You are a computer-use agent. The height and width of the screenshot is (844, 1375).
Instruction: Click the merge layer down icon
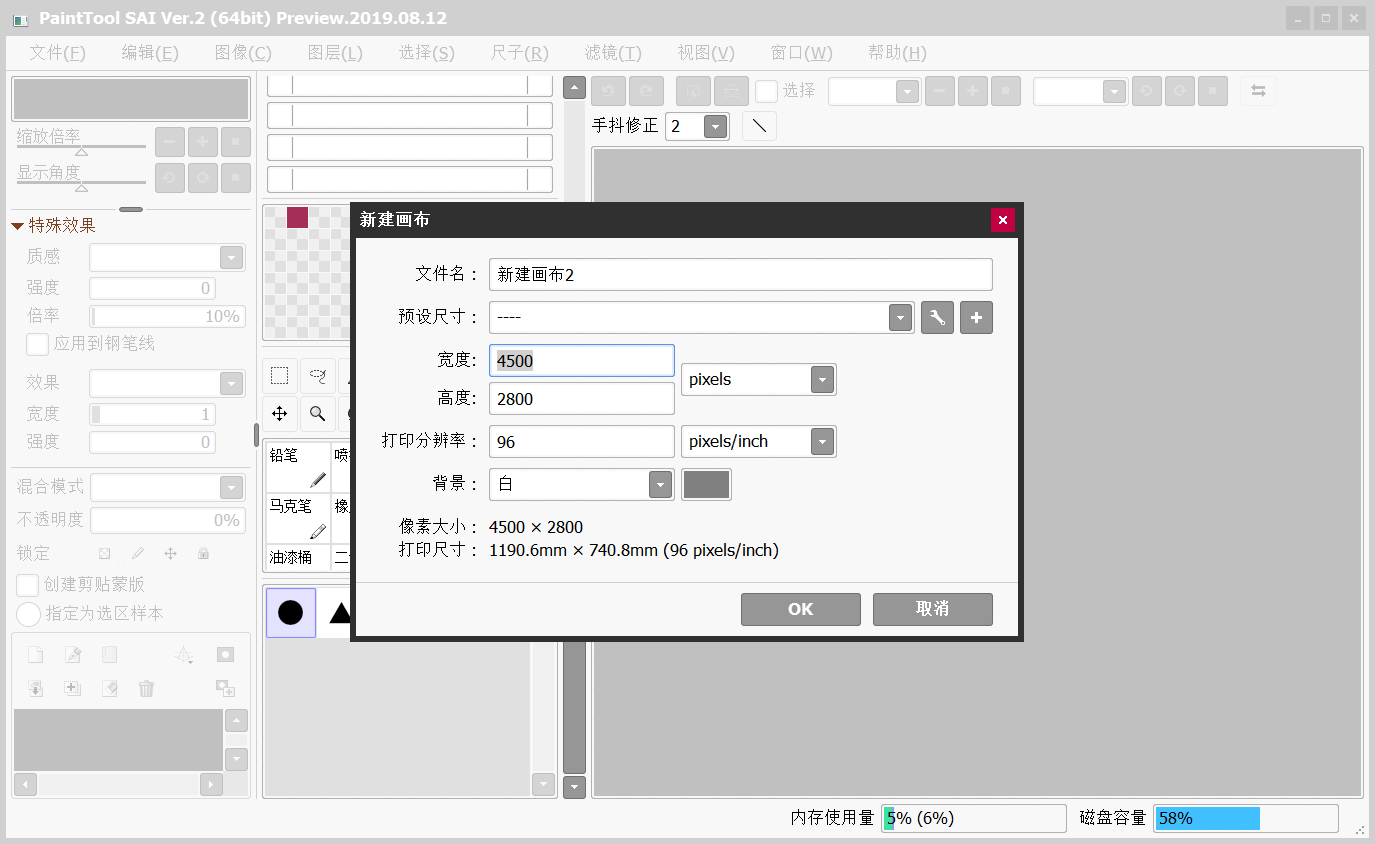(35, 688)
